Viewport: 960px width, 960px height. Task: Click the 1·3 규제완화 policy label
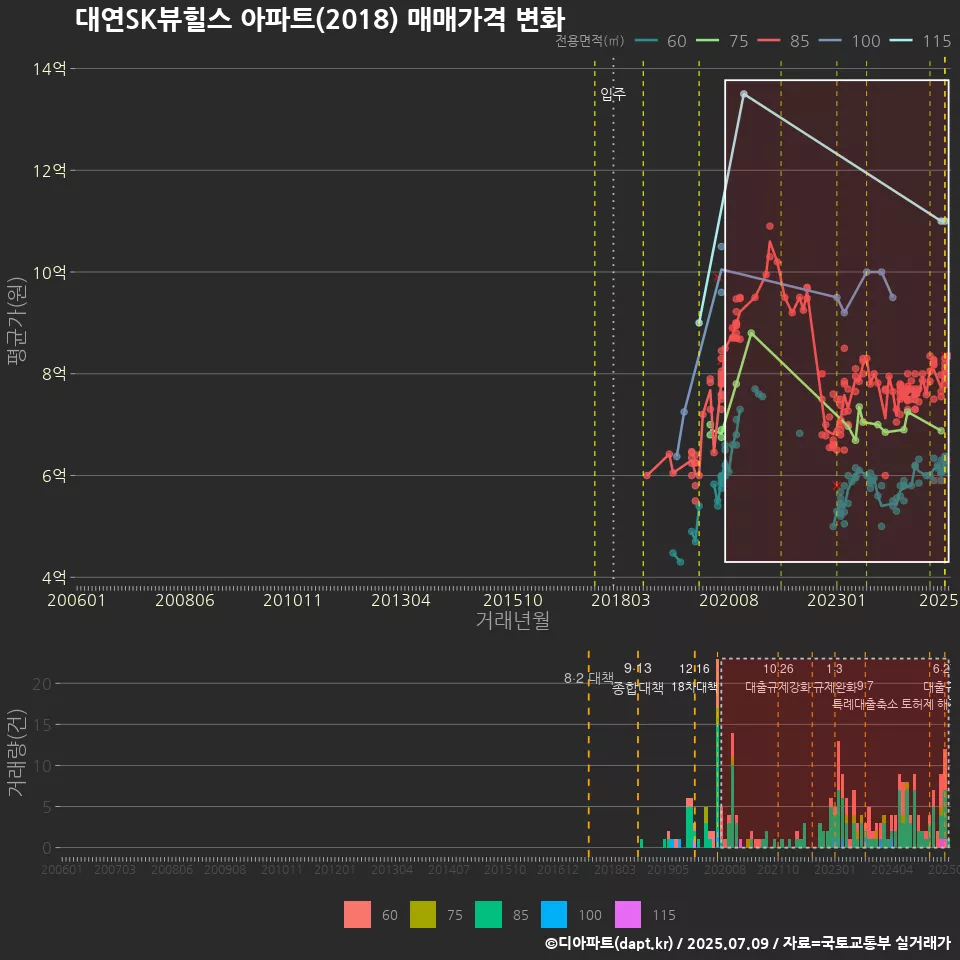(x=835, y=678)
